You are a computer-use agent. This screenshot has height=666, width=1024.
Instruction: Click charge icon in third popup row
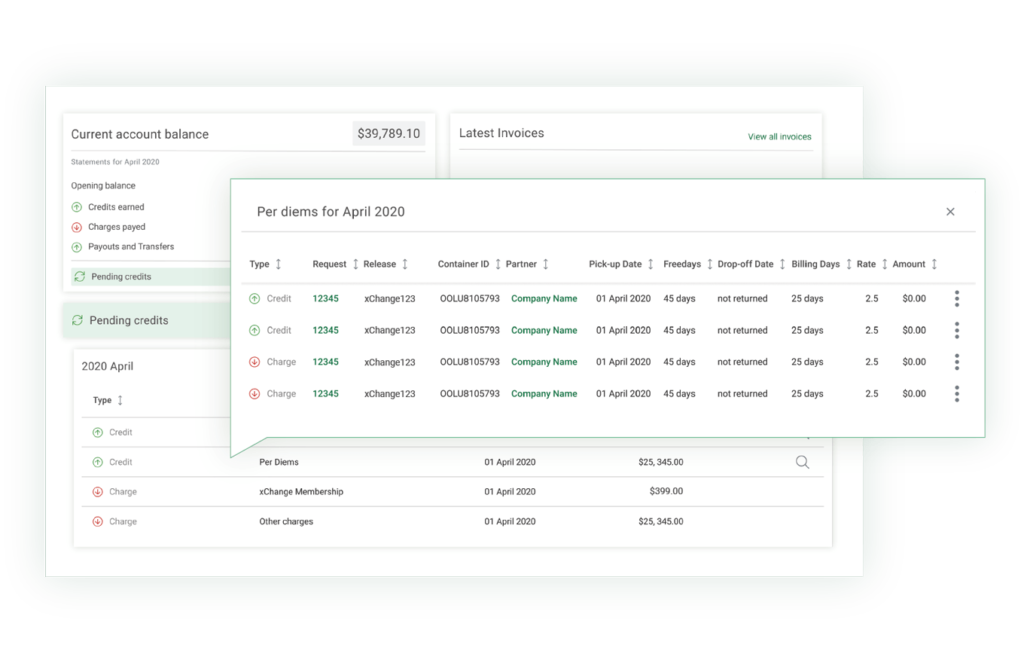click(255, 362)
